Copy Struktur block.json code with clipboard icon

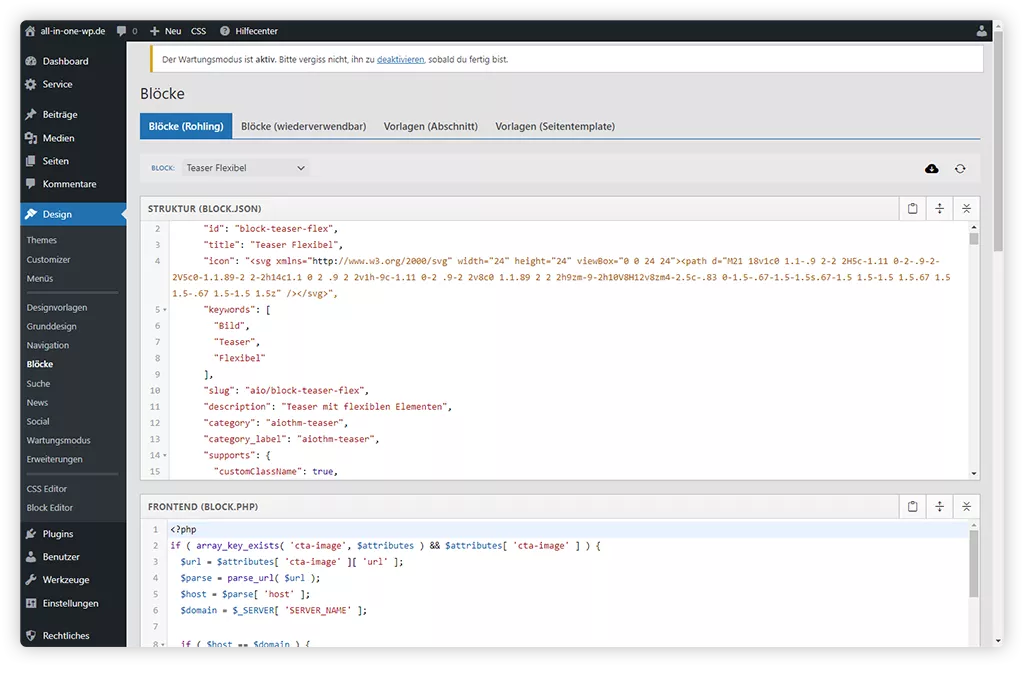point(913,208)
